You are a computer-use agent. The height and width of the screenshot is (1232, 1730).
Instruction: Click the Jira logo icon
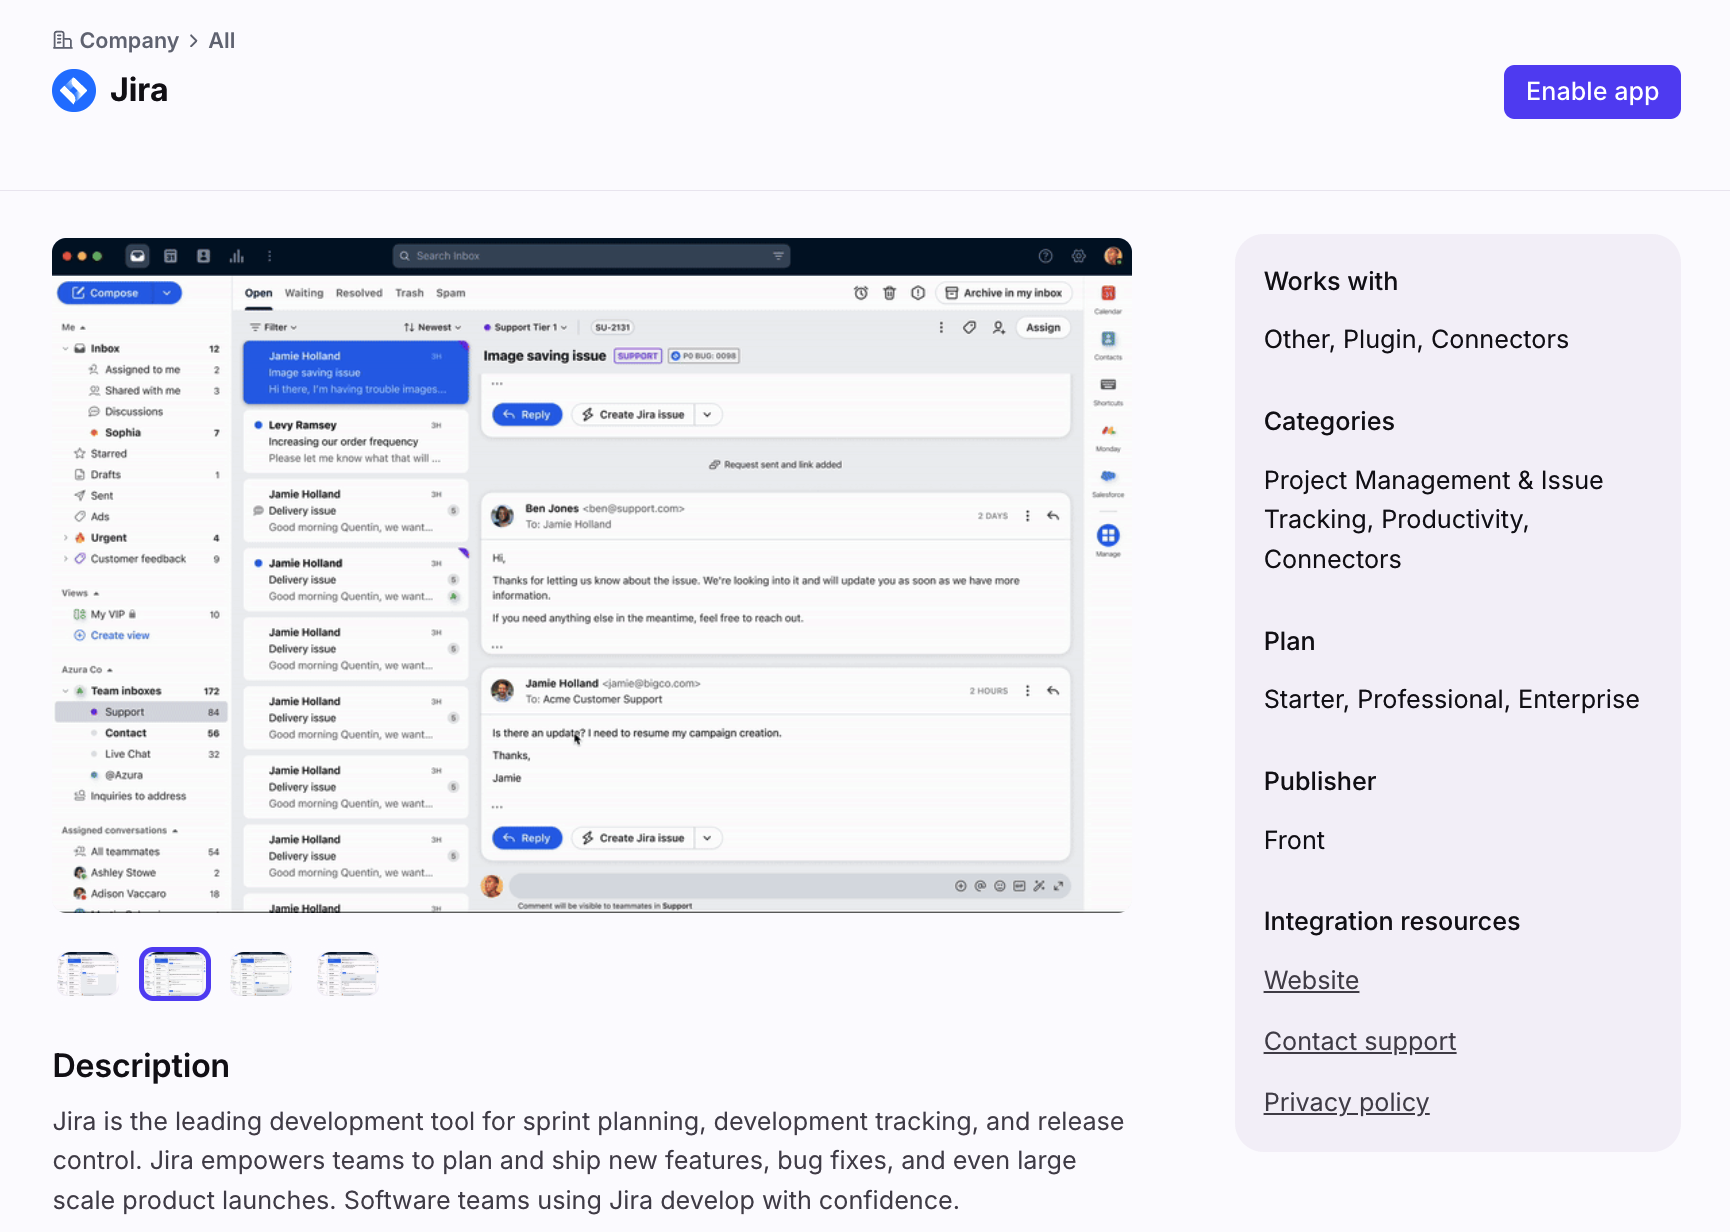(74, 91)
